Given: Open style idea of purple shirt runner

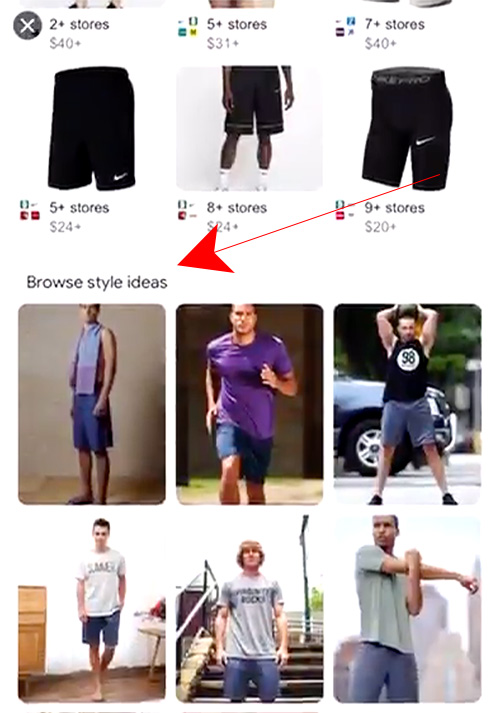Looking at the screenshot, I should point(250,404).
